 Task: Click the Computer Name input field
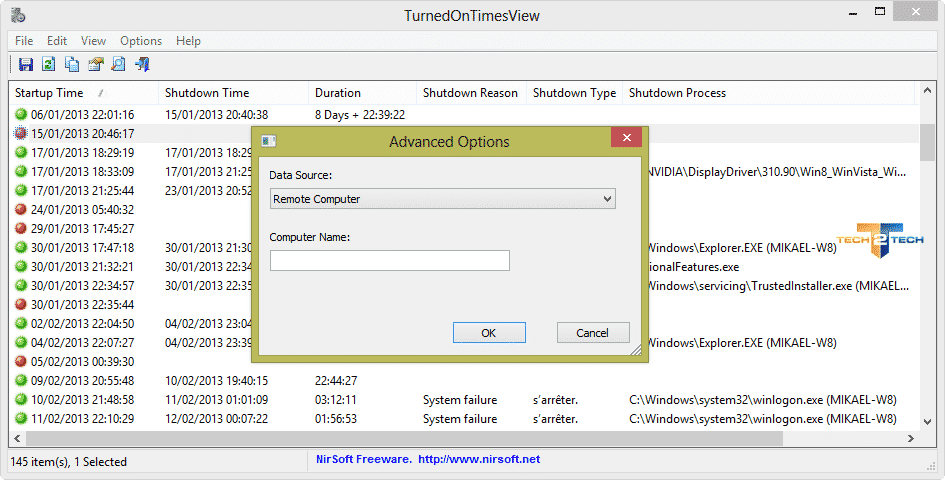coord(389,261)
